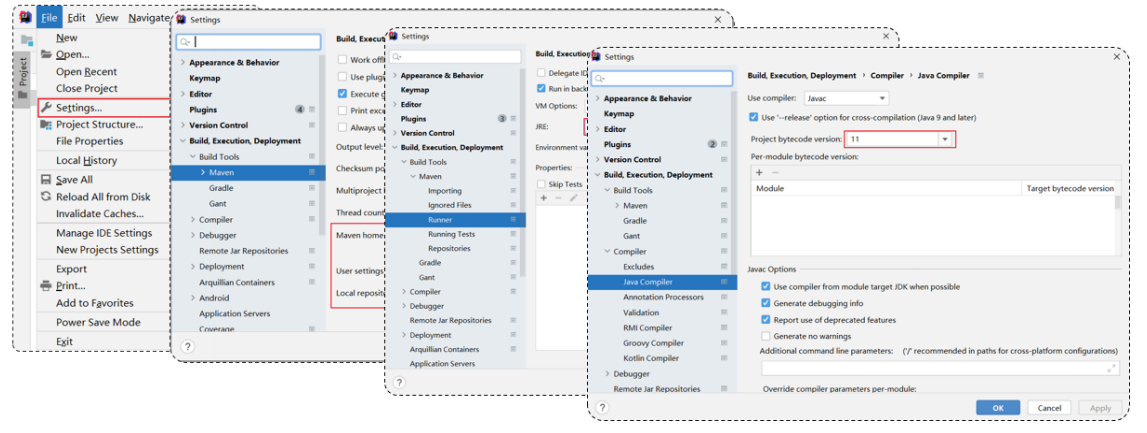This screenshot has height=433, width=1147.
Task: Focus search field in Java Compiler Settings window
Action: point(663,78)
